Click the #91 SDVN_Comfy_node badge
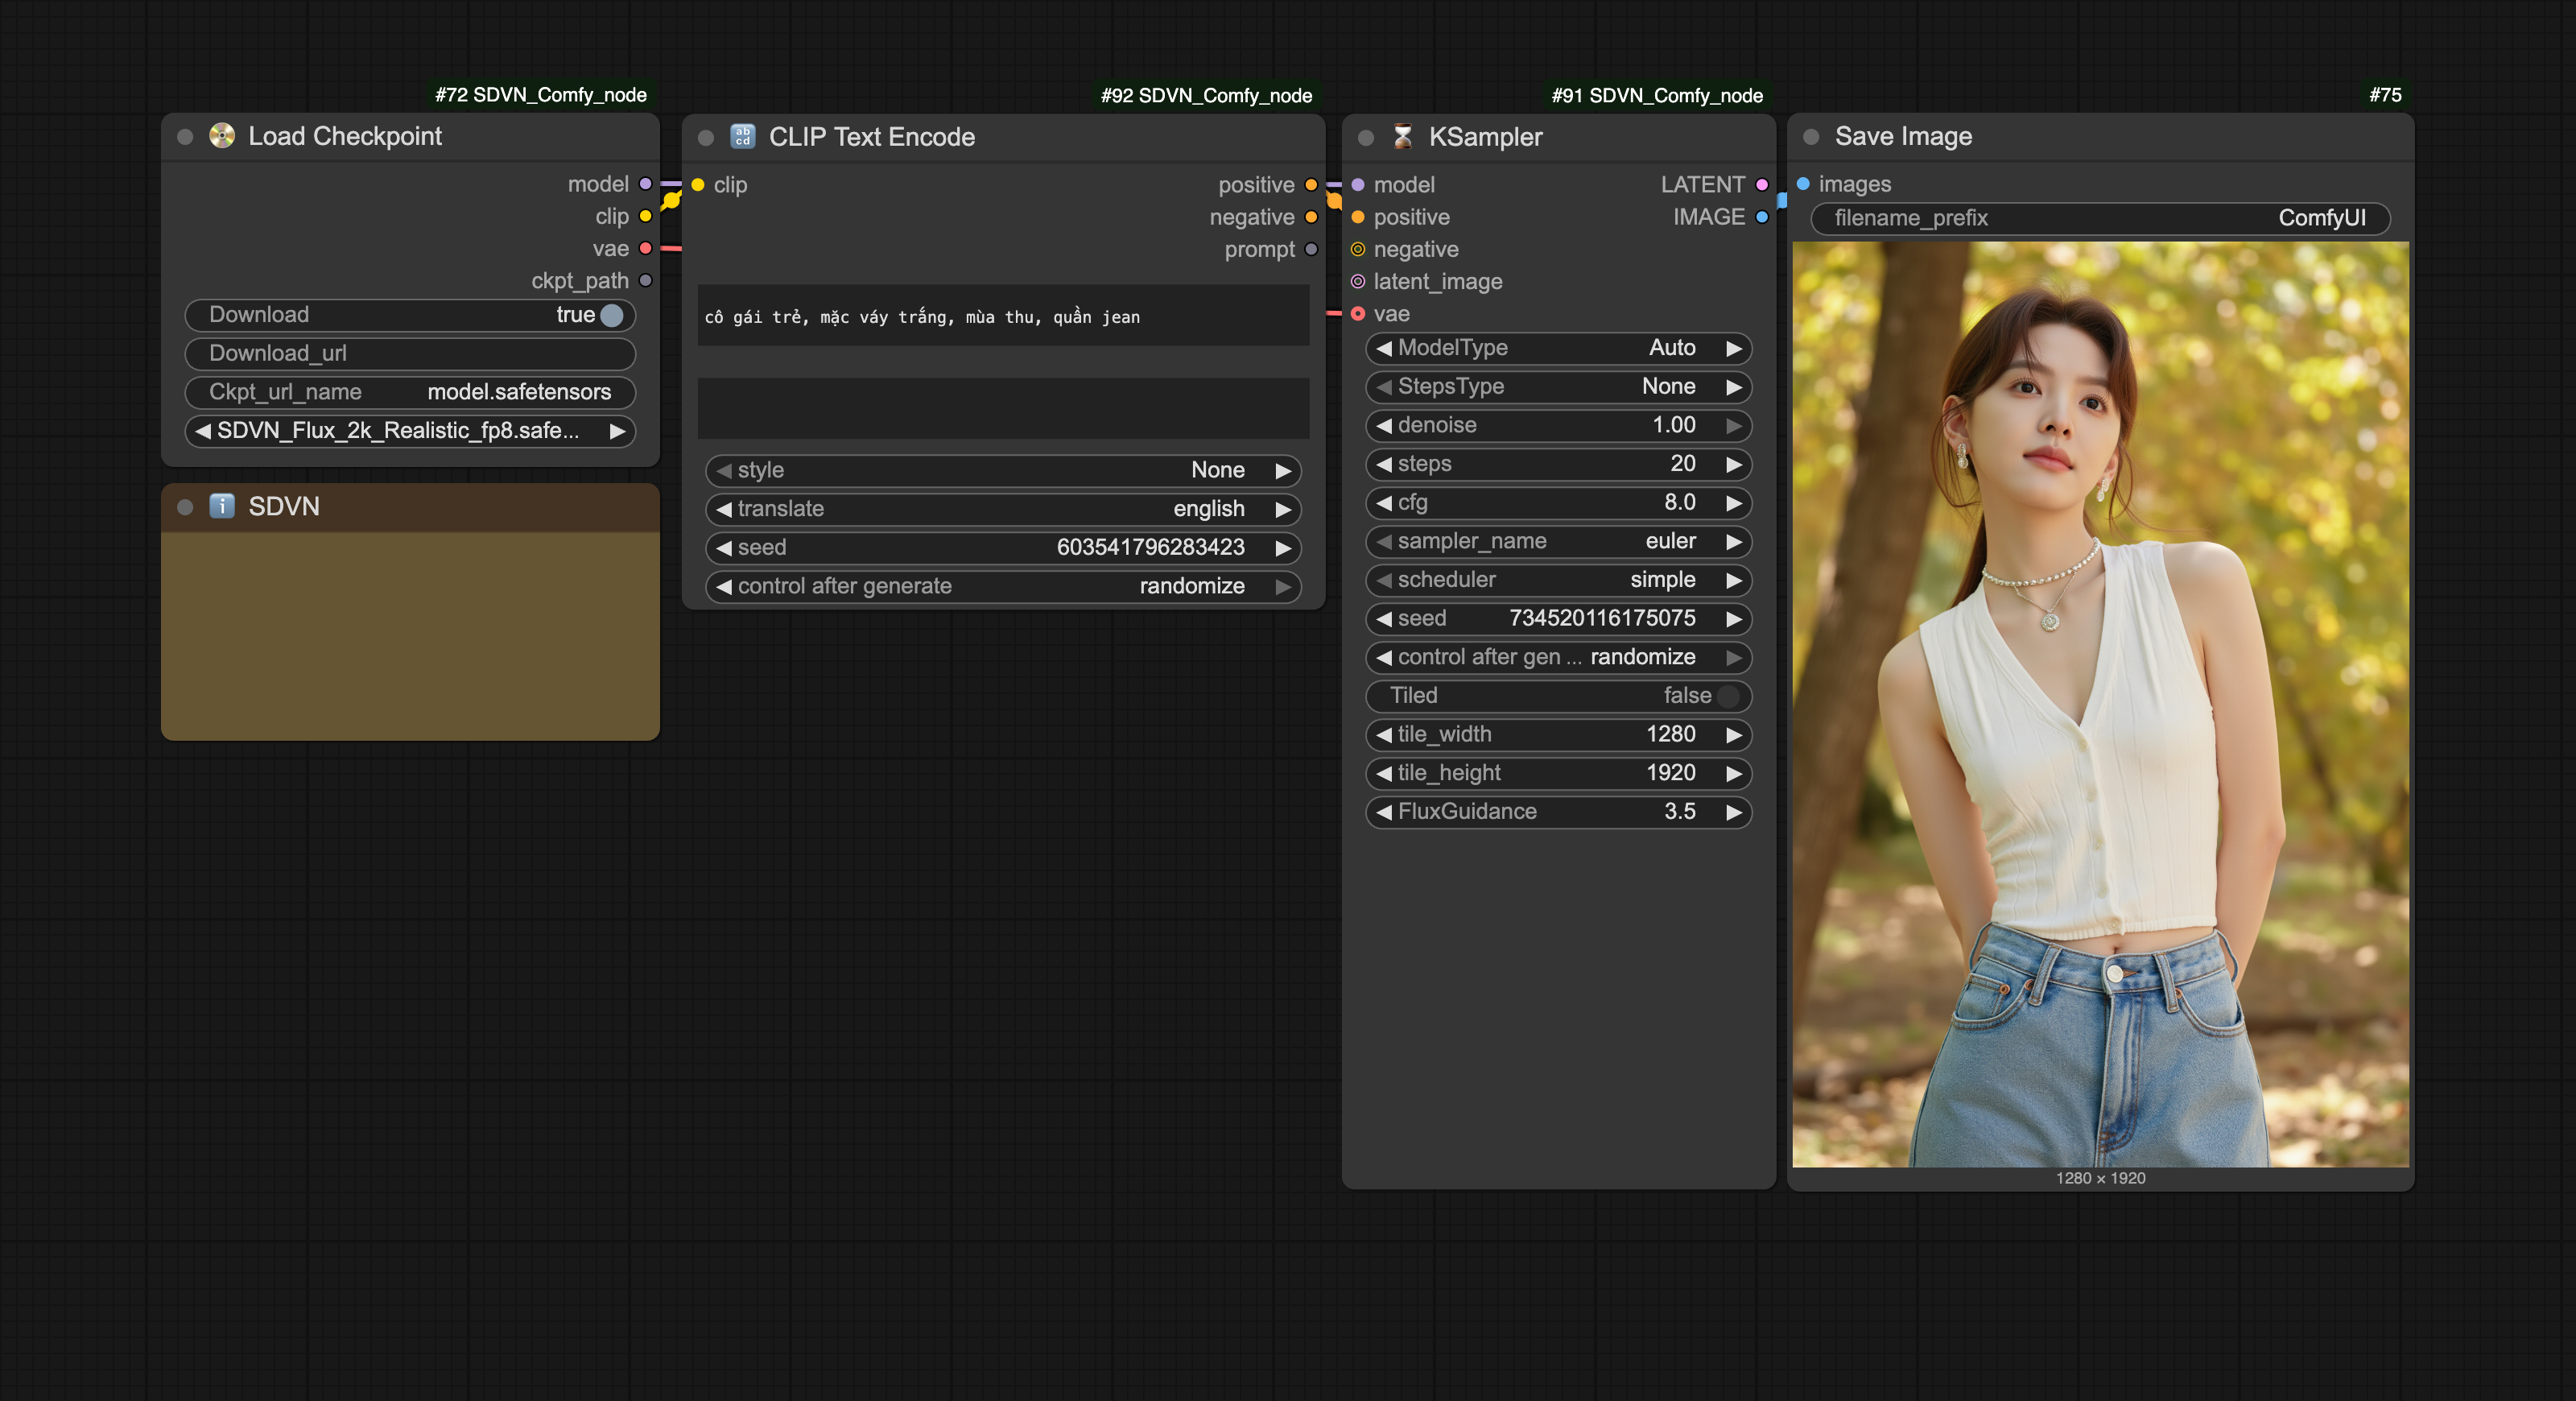The height and width of the screenshot is (1401, 2576). pos(1657,96)
